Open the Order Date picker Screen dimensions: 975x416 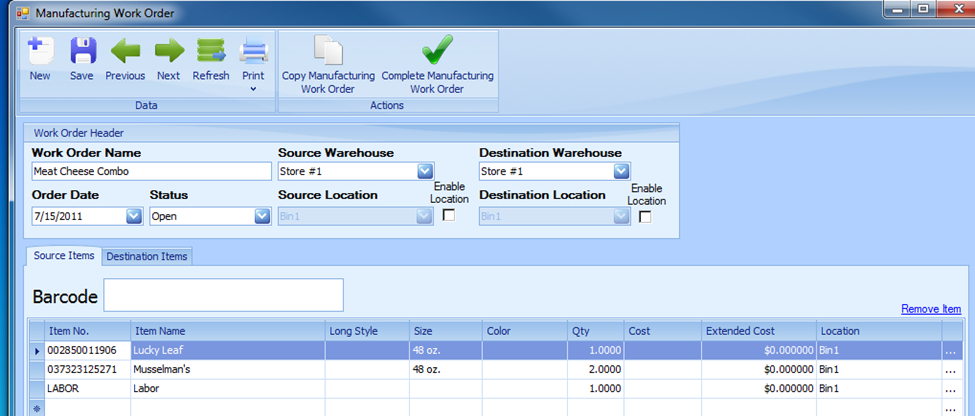tap(134, 216)
